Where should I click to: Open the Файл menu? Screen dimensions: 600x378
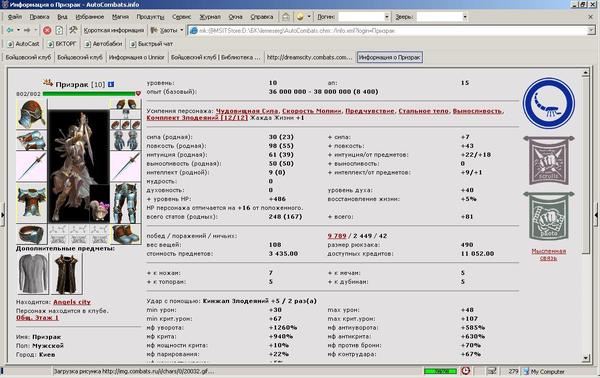pyautogui.click(x=15, y=17)
